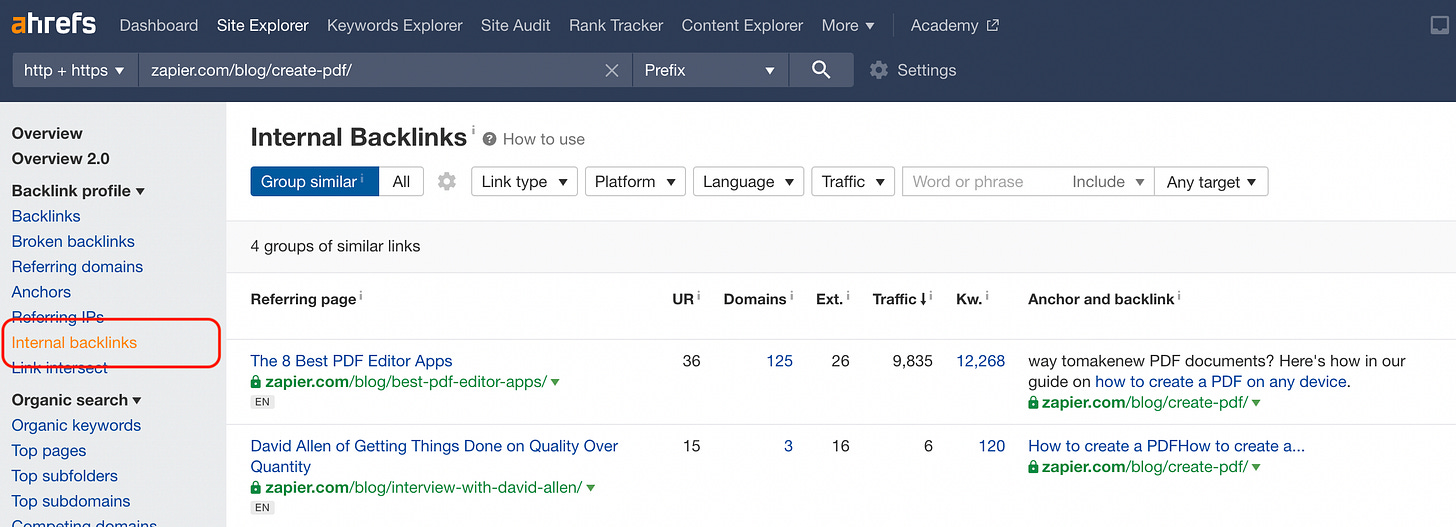Viewport: 1456px width, 527px height.
Task: Open the Traffic filter dropdown
Action: [853, 181]
